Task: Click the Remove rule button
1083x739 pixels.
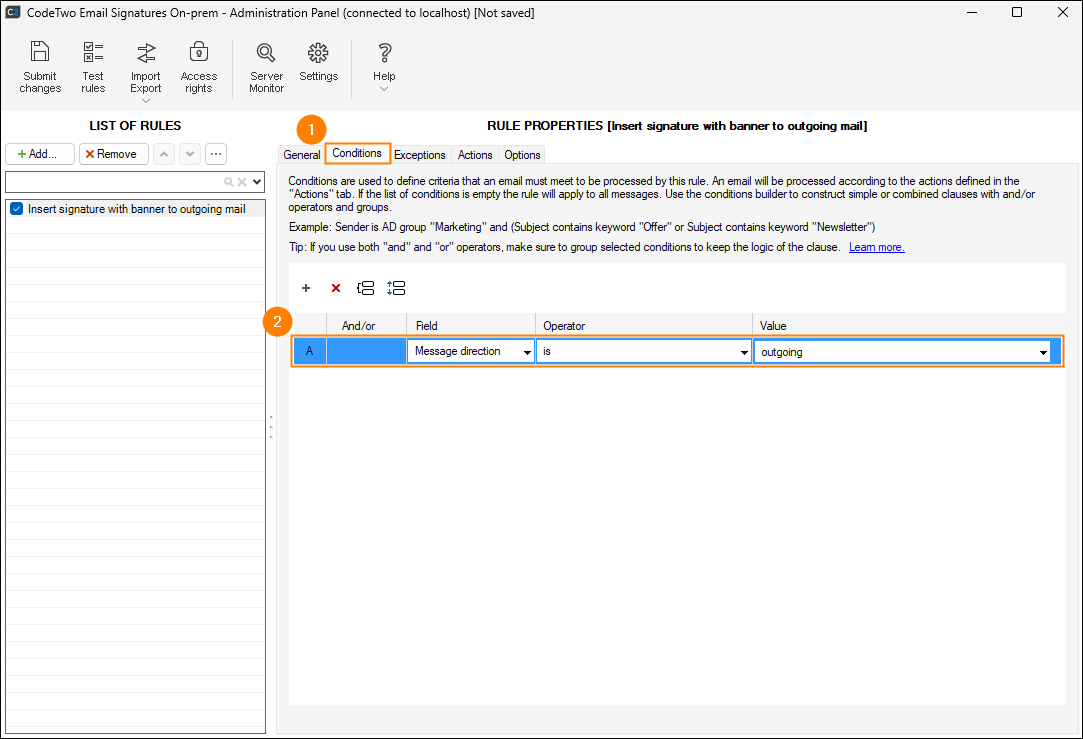Action: click(113, 154)
